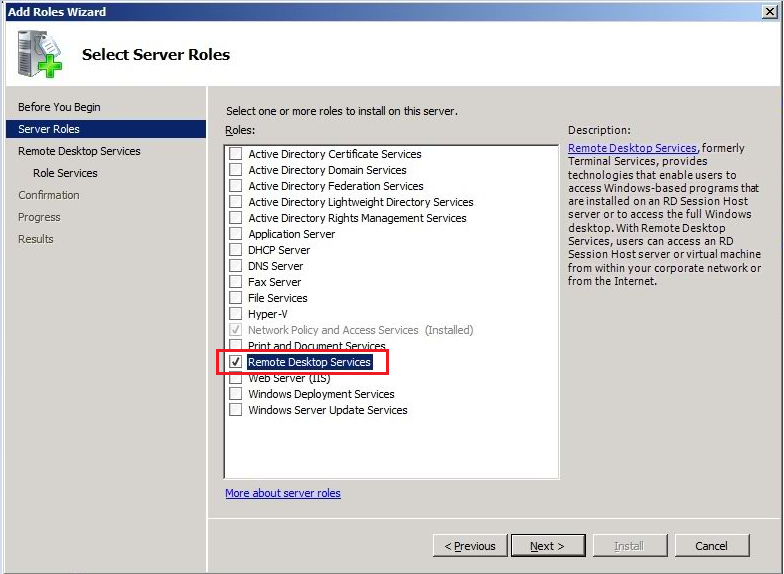The height and width of the screenshot is (574, 784).
Task: Check the File Services checkbox
Action: (236, 298)
